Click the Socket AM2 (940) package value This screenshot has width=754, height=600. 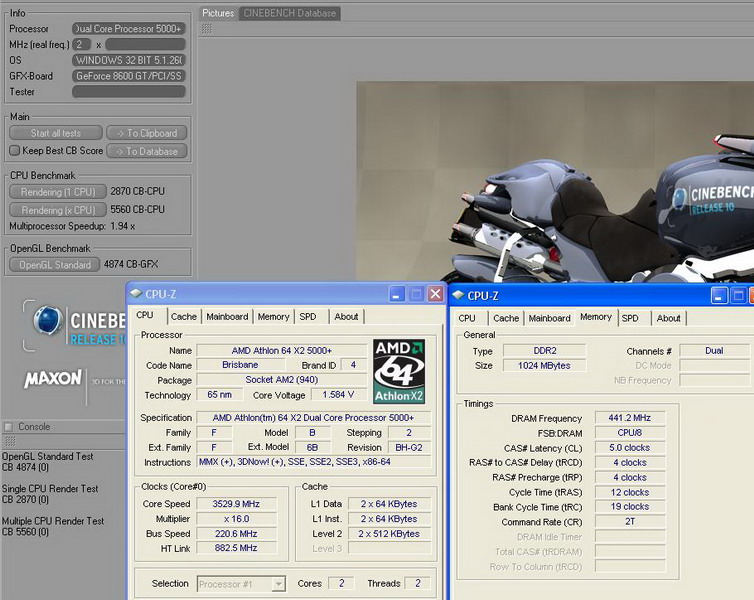click(x=282, y=380)
